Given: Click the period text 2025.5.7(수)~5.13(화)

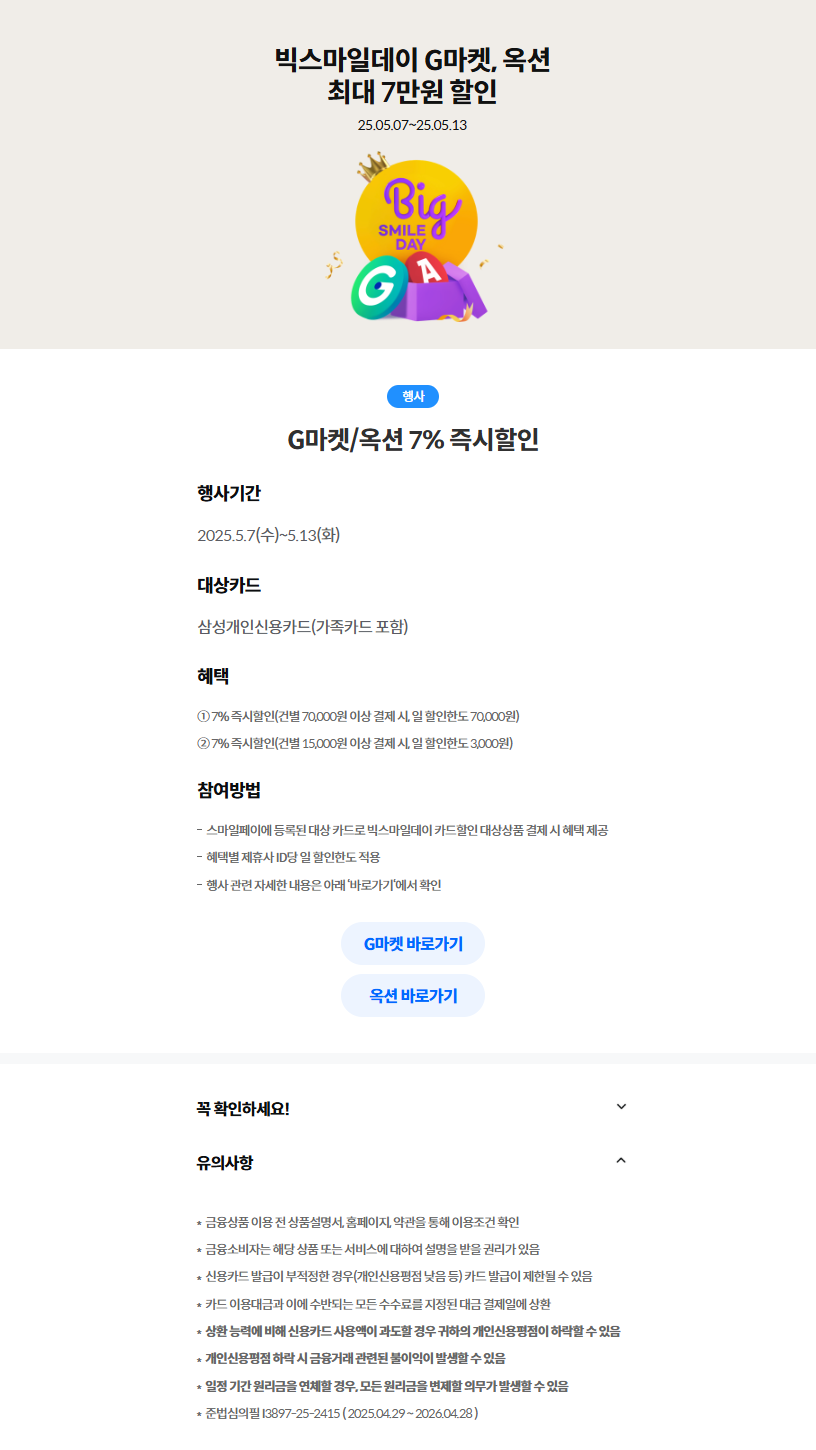Looking at the screenshot, I should pos(269,535).
